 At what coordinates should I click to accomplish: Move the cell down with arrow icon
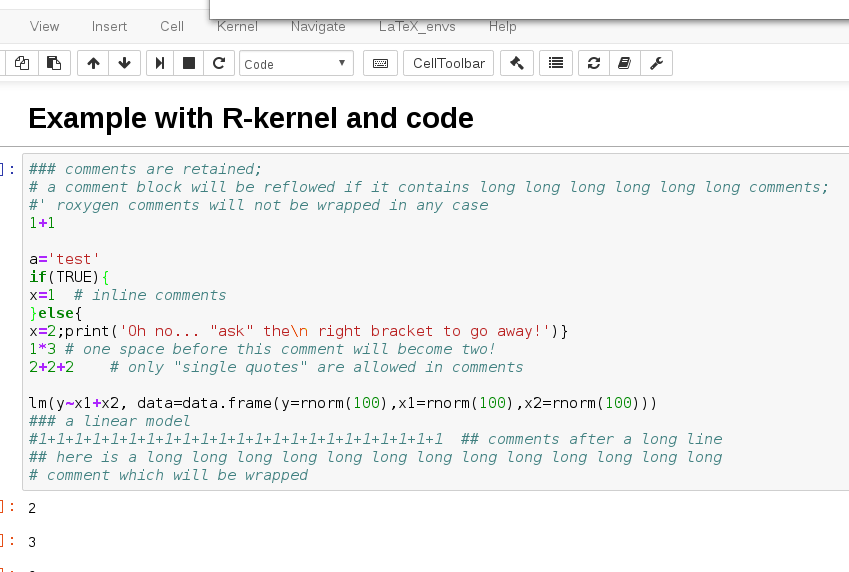tap(124, 64)
